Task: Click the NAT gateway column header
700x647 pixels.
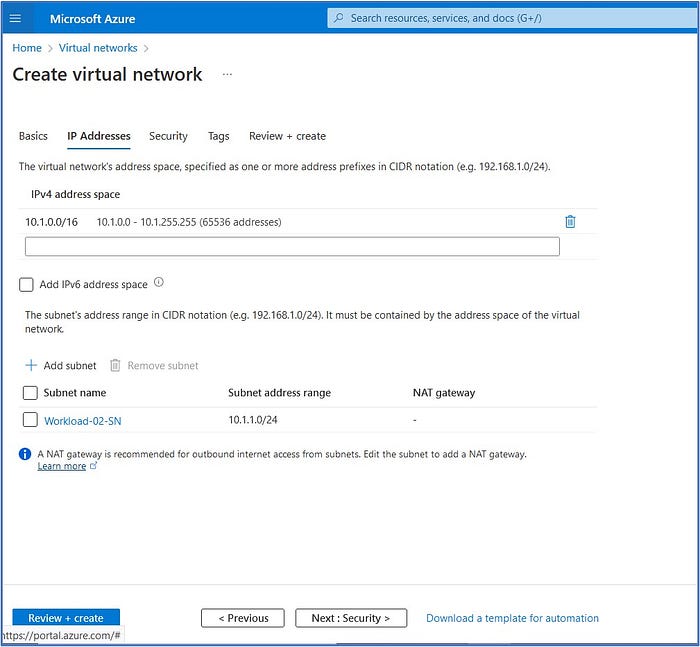Action: (444, 393)
